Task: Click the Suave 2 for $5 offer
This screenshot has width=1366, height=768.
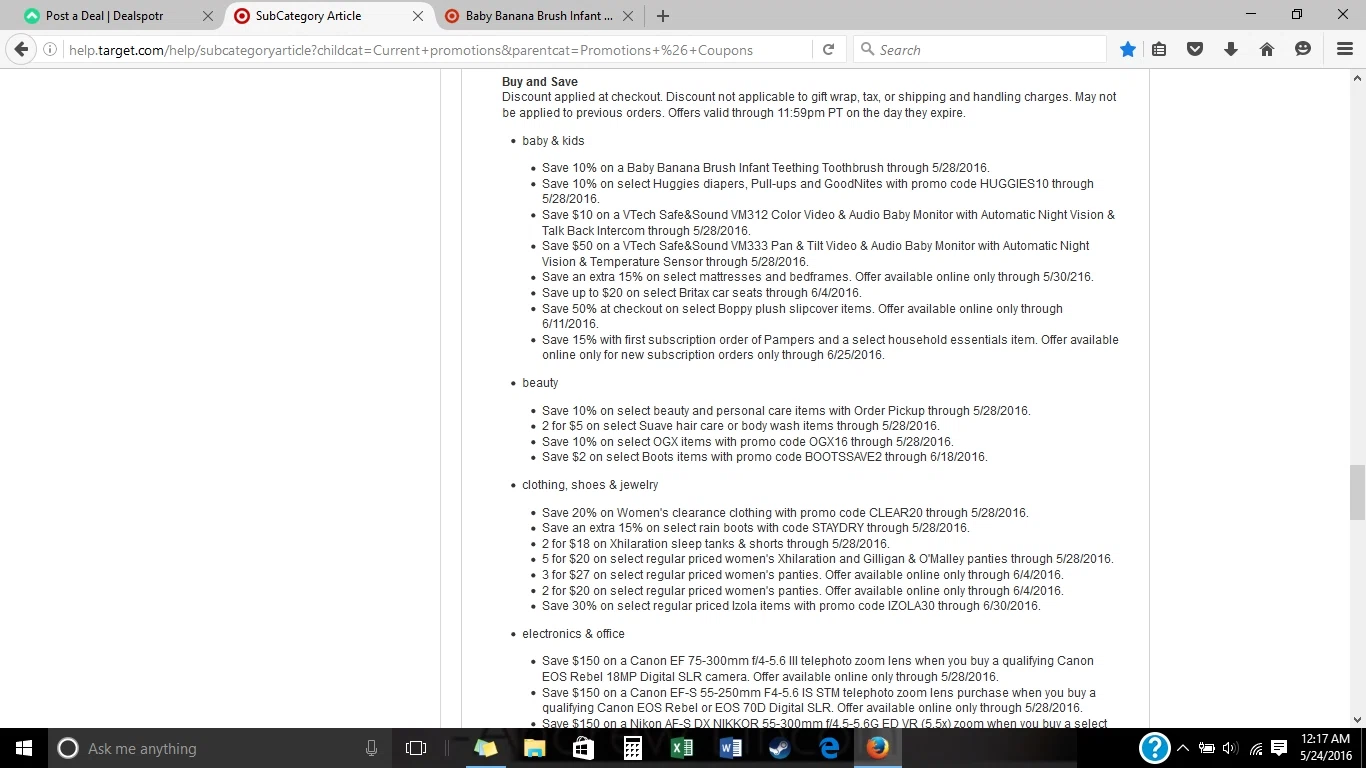Action: coord(741,426)
